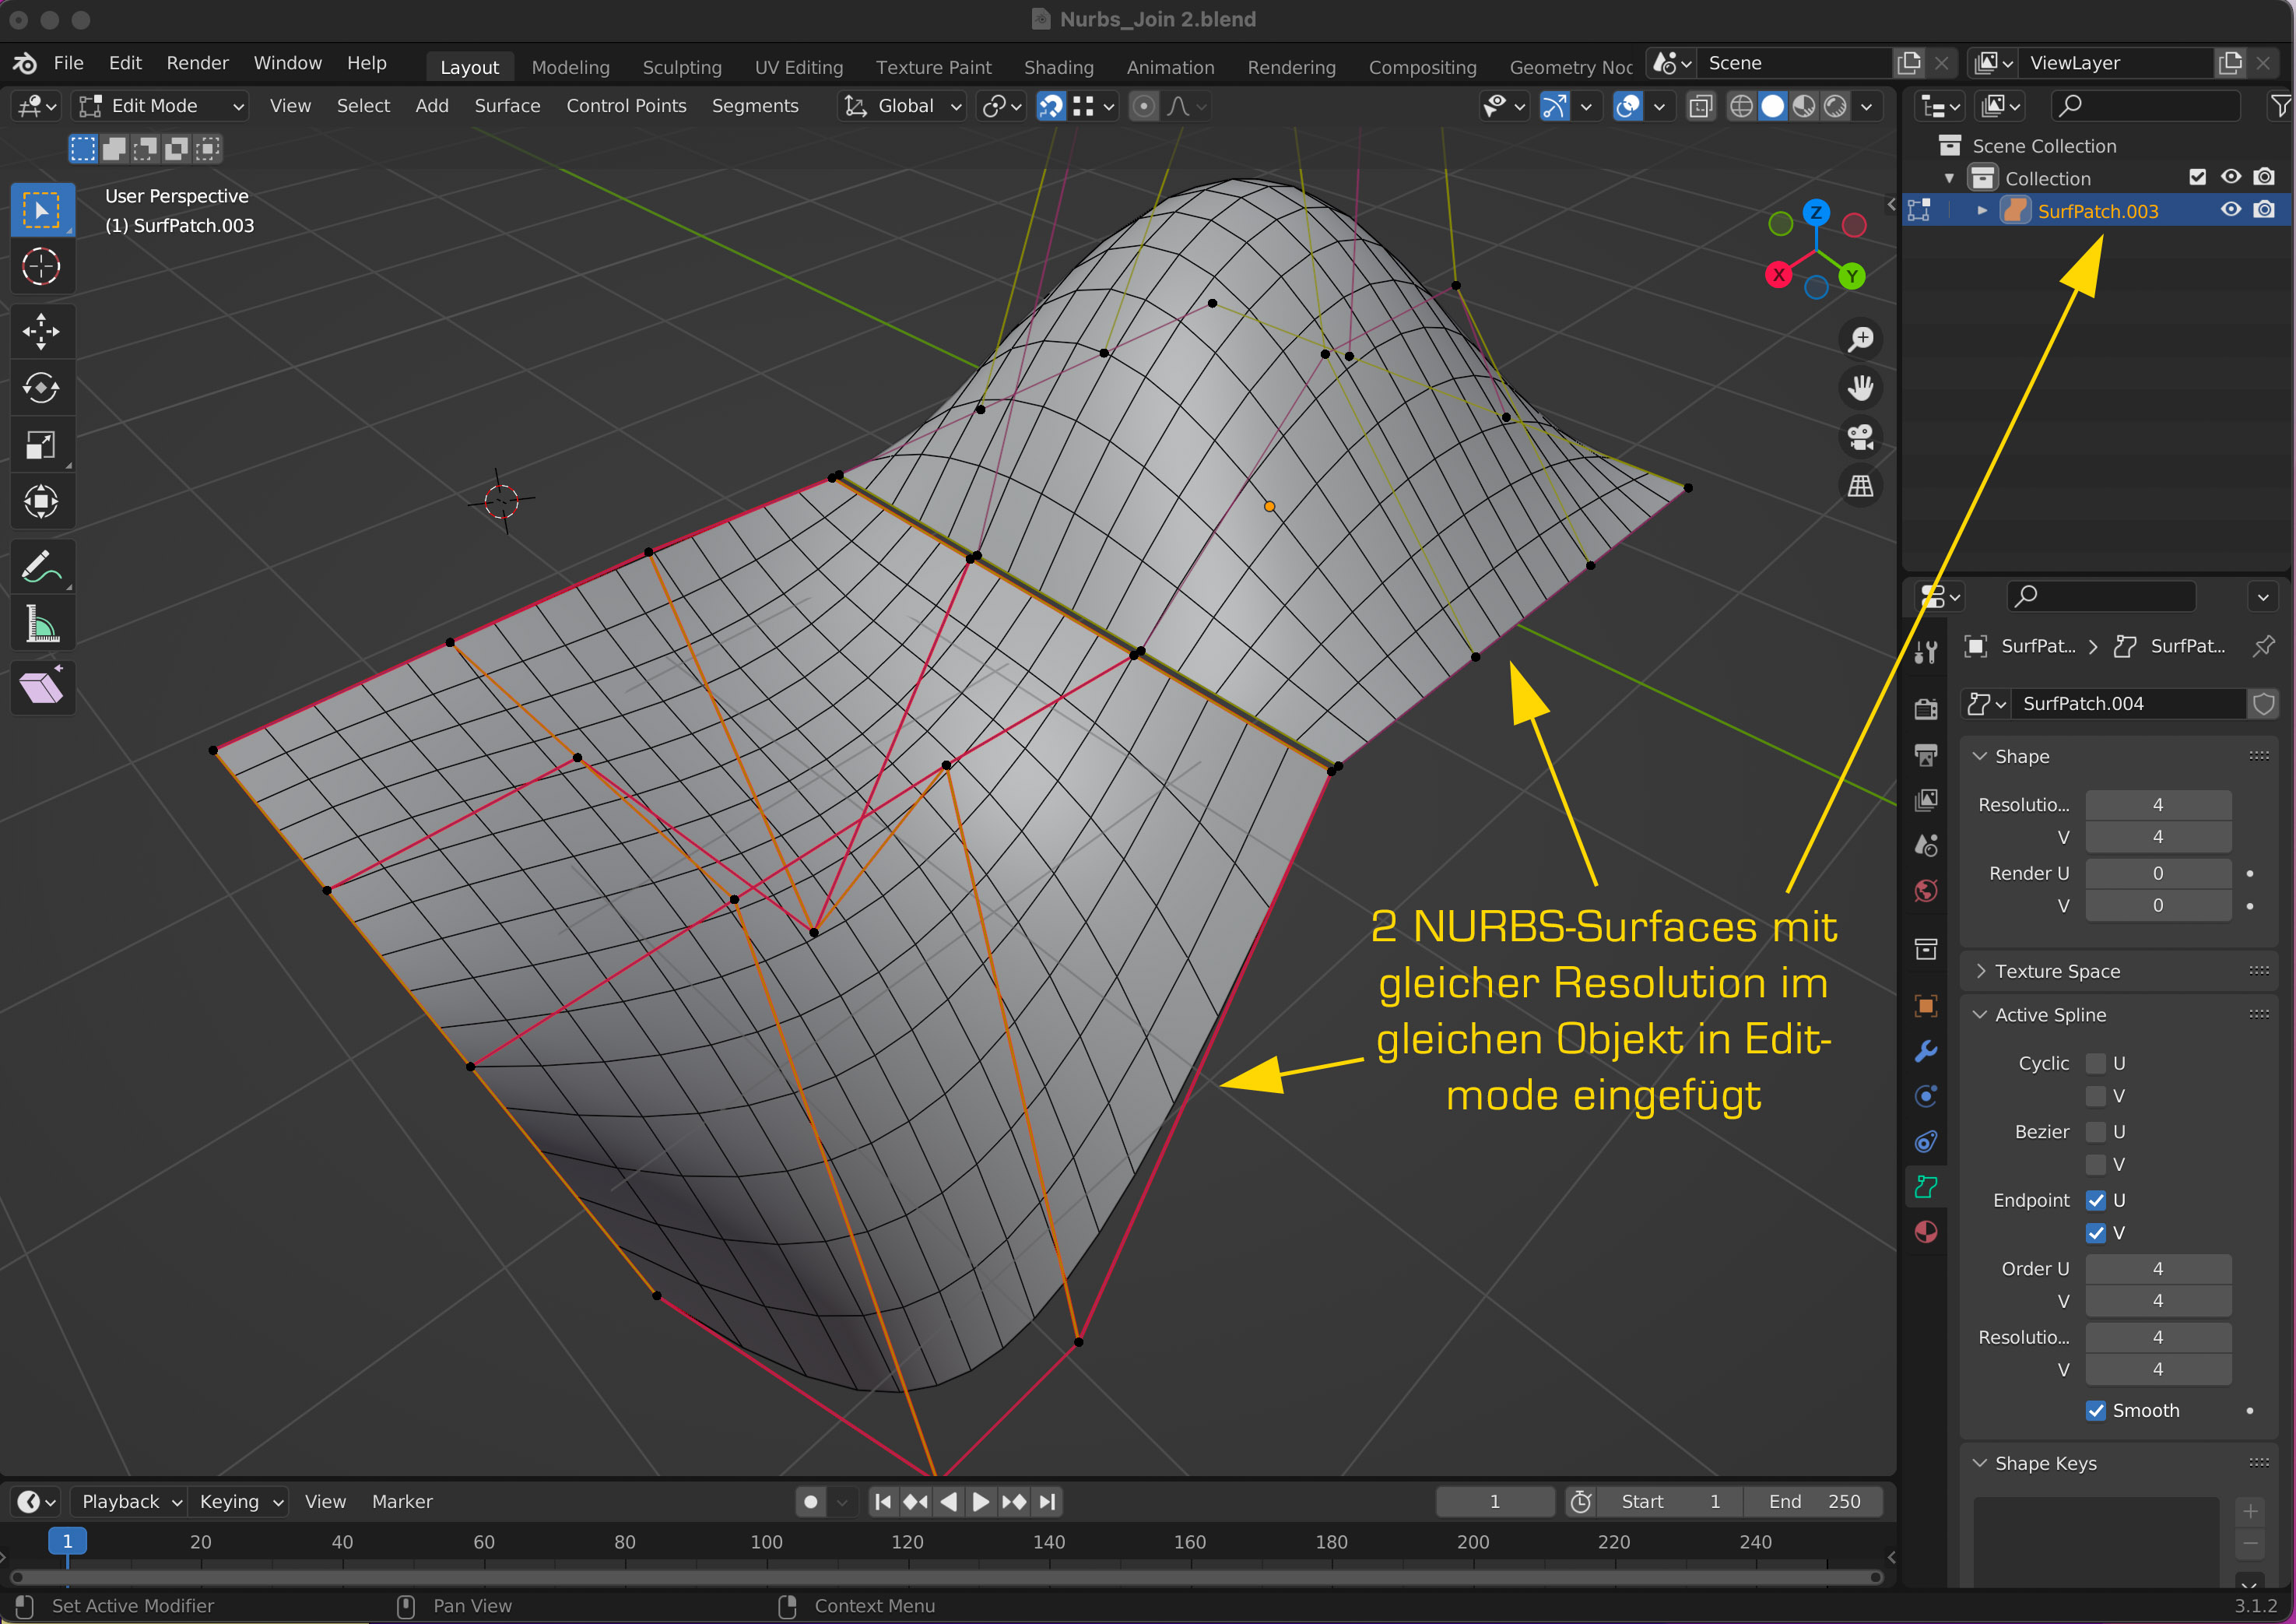Enable Cyclic U checkbox
This screenshot has height=1624, width=2296.
click(x=2096, y=1063)
